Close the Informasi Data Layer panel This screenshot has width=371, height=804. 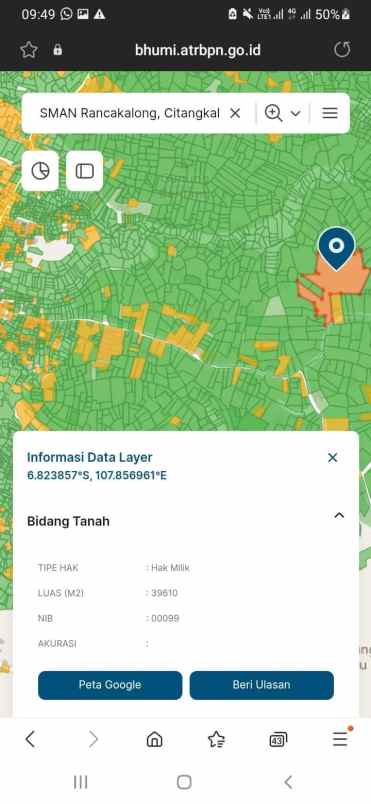coord(333,457)
